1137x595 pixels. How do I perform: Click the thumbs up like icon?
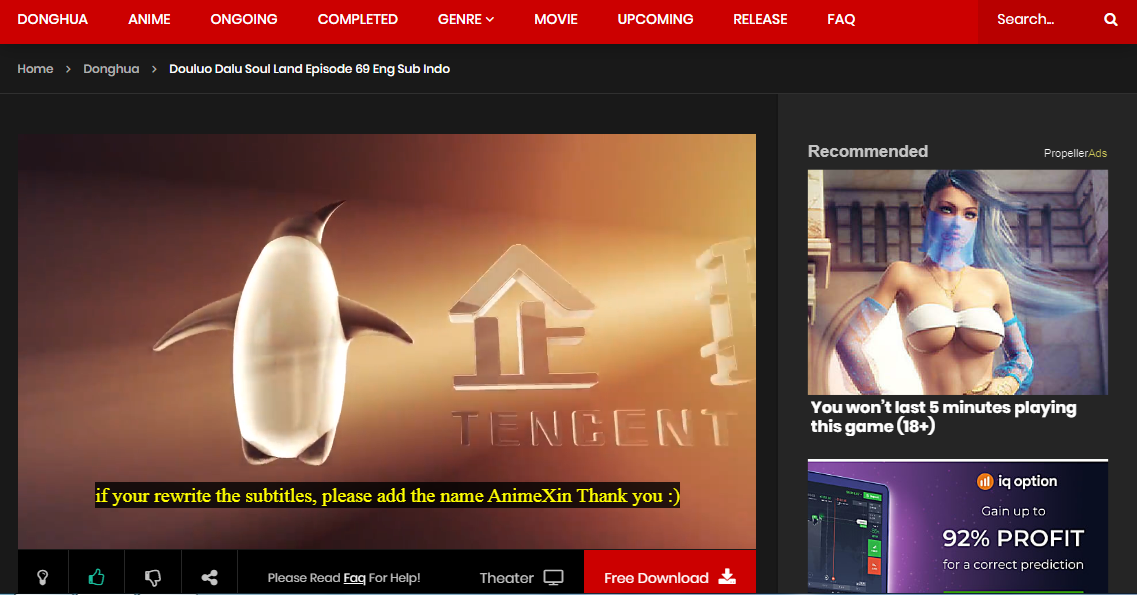click(x=97, y=577)
